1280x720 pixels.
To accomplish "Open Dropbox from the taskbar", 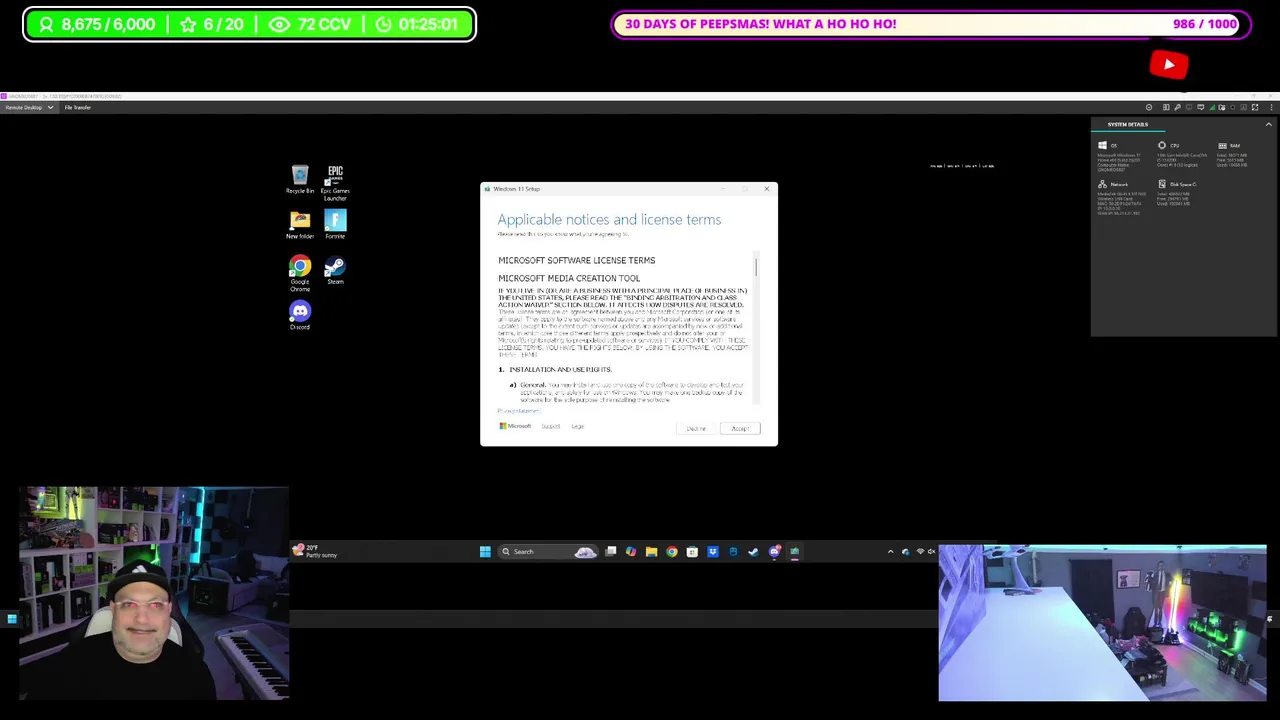I will click(713, 552).
